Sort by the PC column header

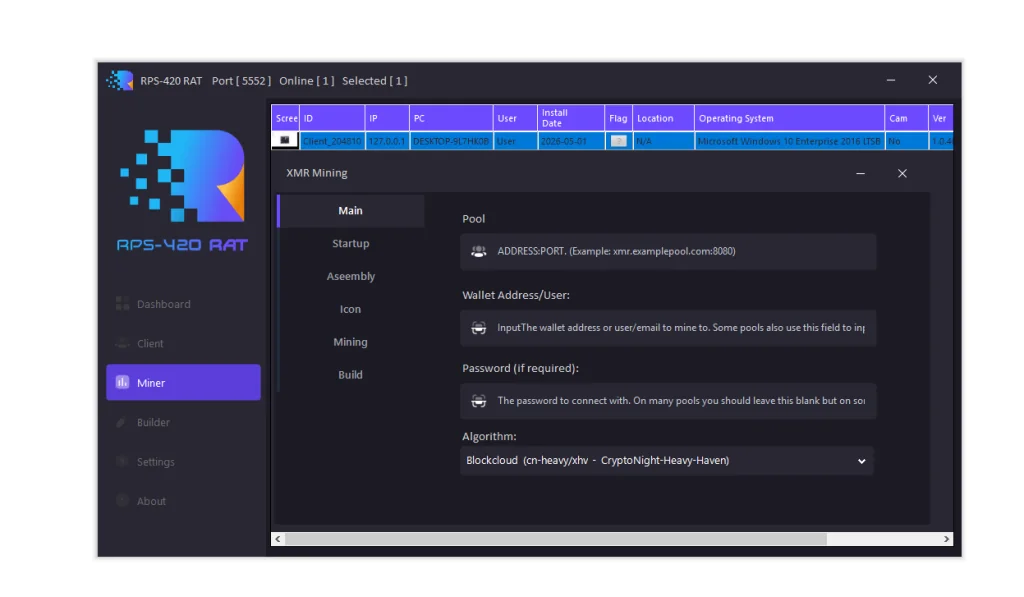pyautogui.click(x=451, y=118)
